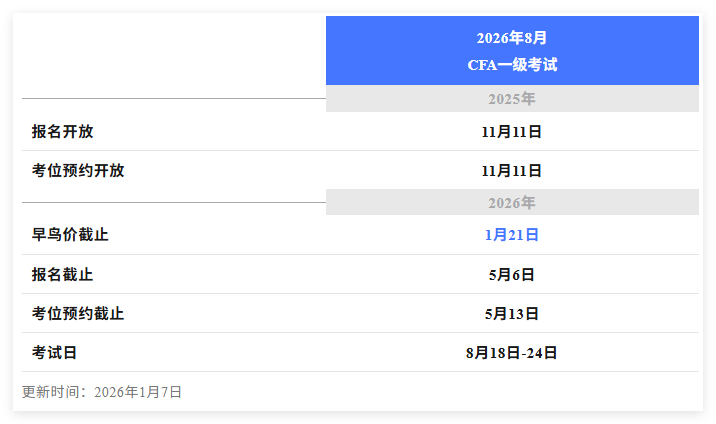The width and height of the screenshot is (716, 424).
Task: Select the 2026年1月7日 update date
Action: 138,392
